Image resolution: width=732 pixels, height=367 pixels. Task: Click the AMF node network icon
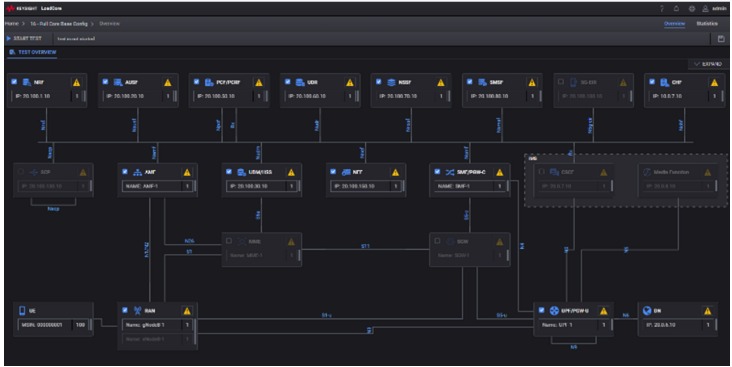pos(137,172)
